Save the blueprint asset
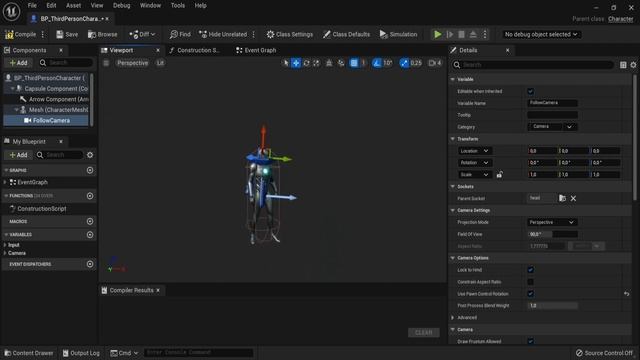The width and height of the screenshot is (640, 360). point(67,35)
